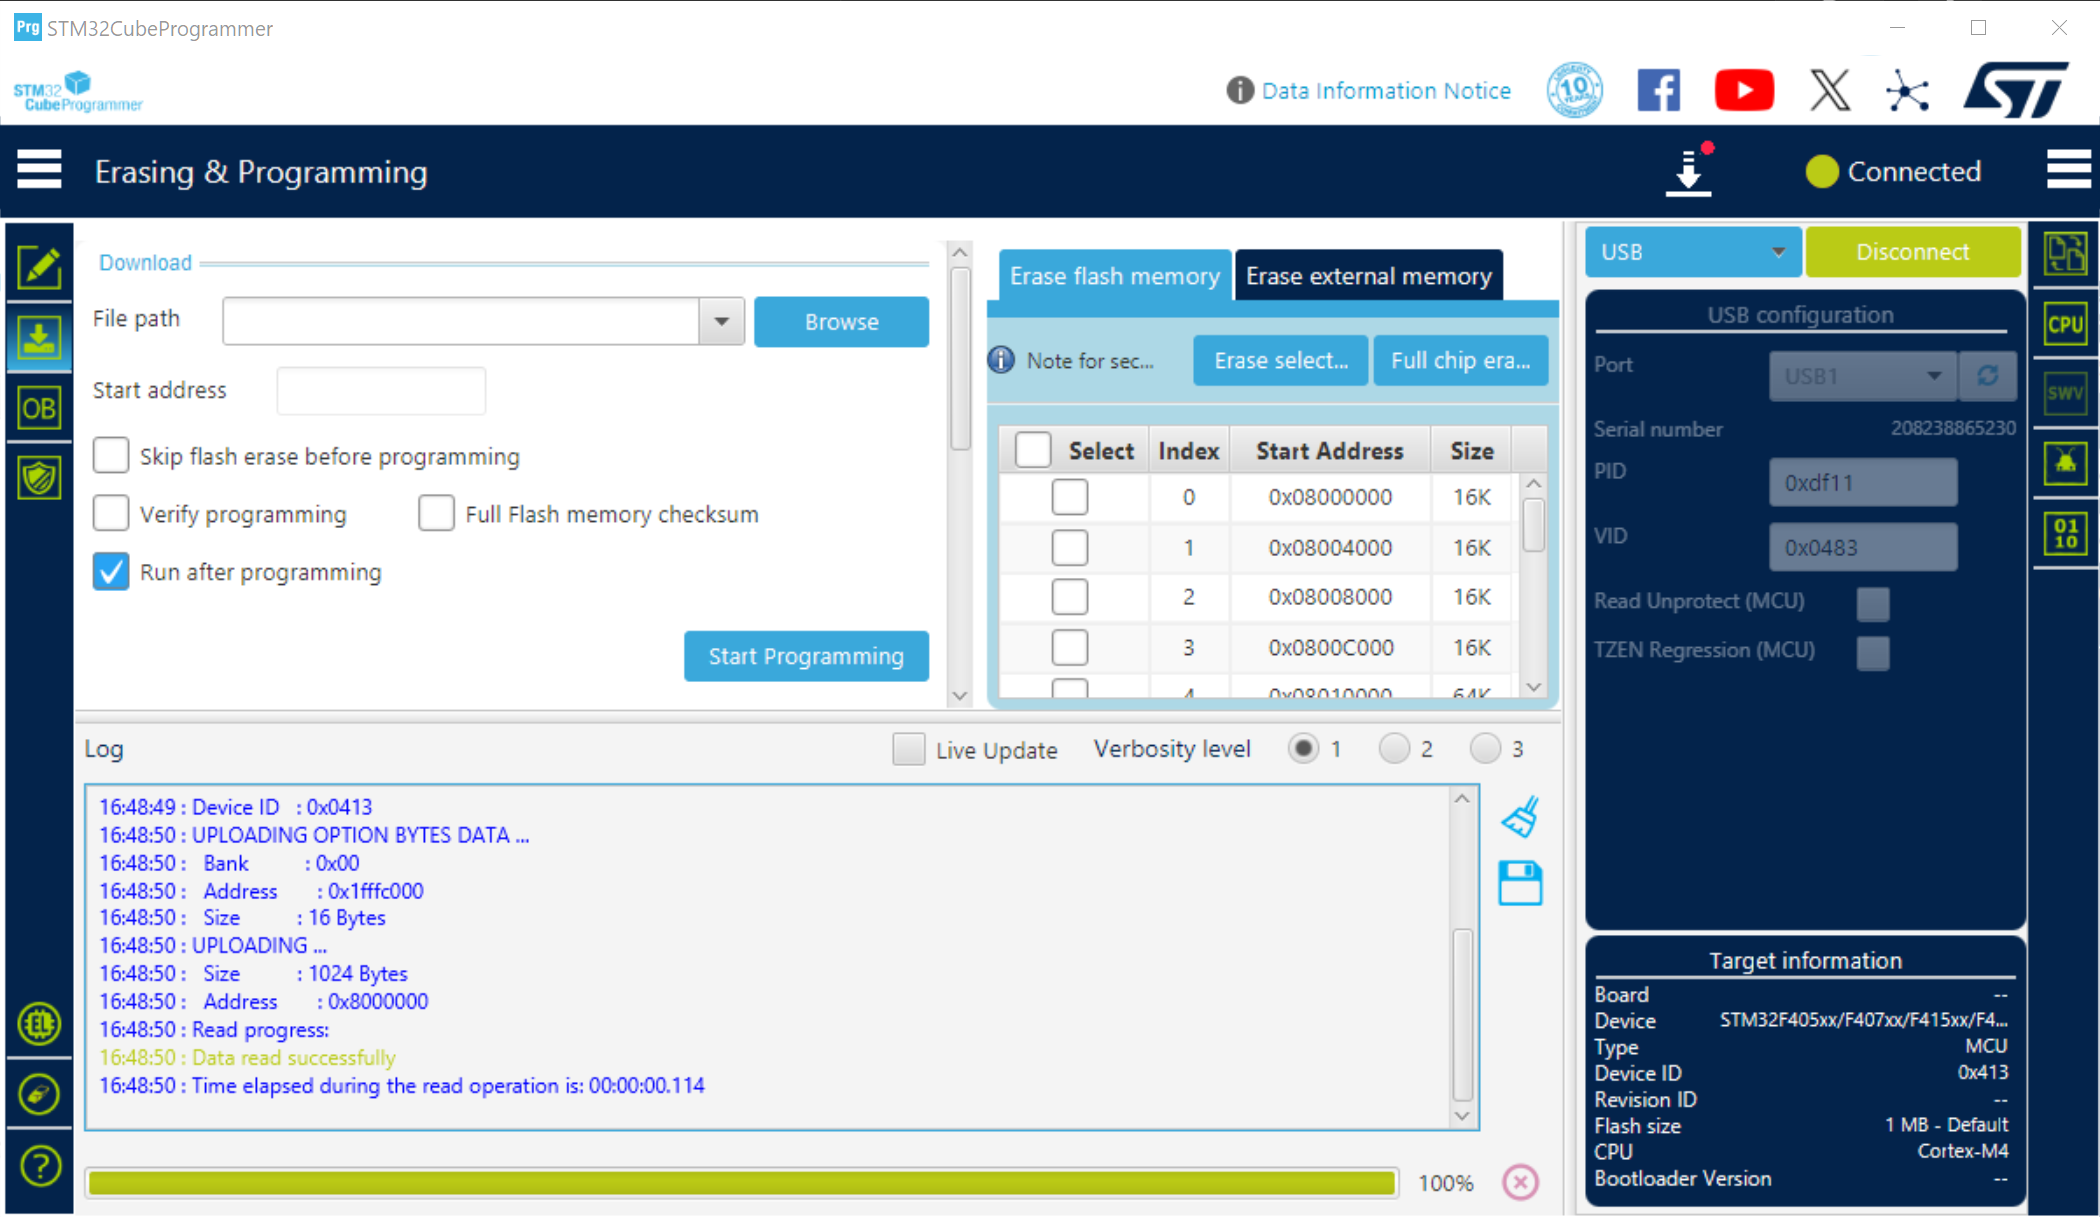Screen dimensions: 2100x1217
Task: Open the YouTube icon link
Action: (1744, 91)
